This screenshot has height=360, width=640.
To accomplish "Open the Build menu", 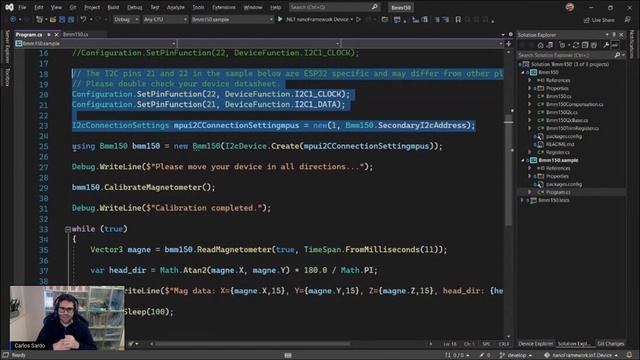I will pyautogui.click(x=113, y=7).
